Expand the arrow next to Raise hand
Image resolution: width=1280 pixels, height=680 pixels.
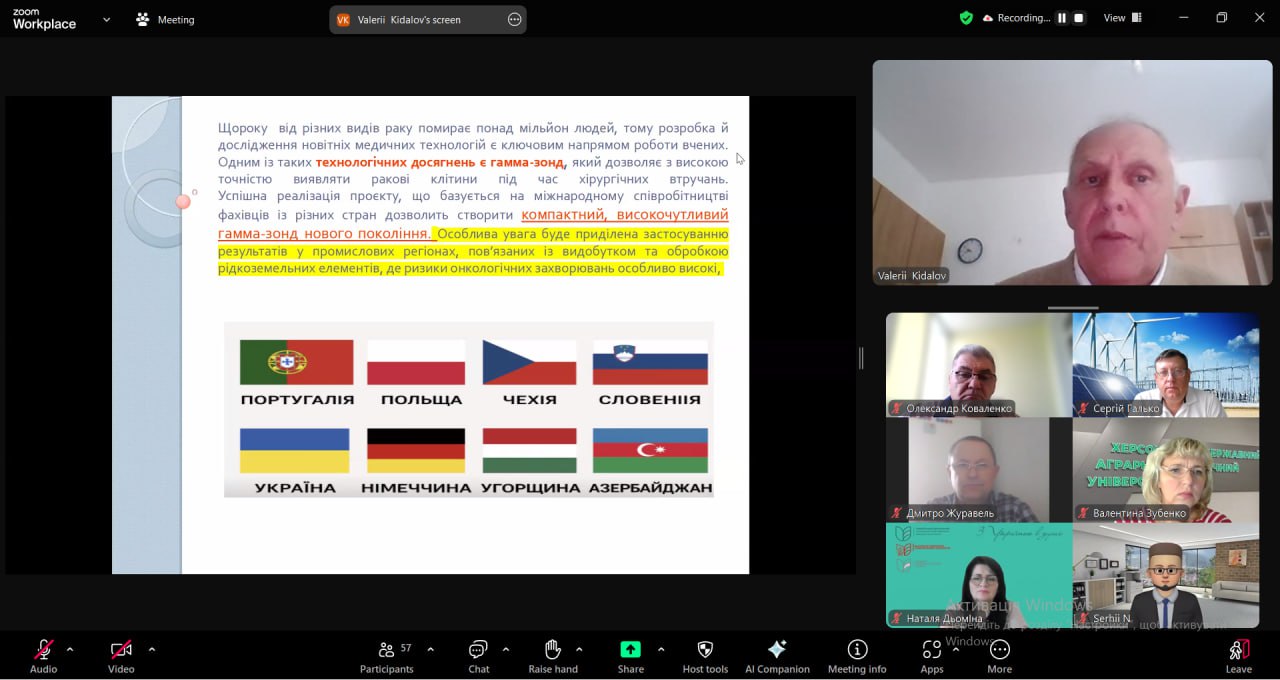tap(579, 649)
